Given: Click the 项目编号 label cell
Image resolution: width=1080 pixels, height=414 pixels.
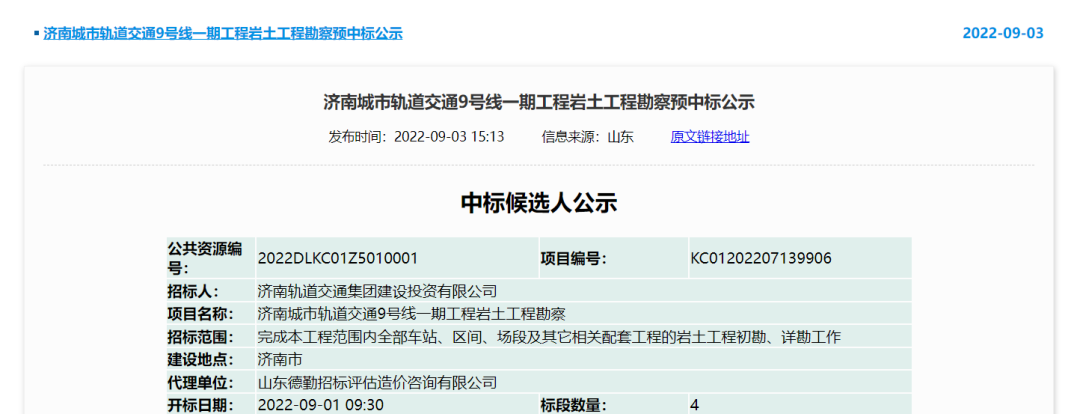Looking at the screenshot, I should (614, 258).
